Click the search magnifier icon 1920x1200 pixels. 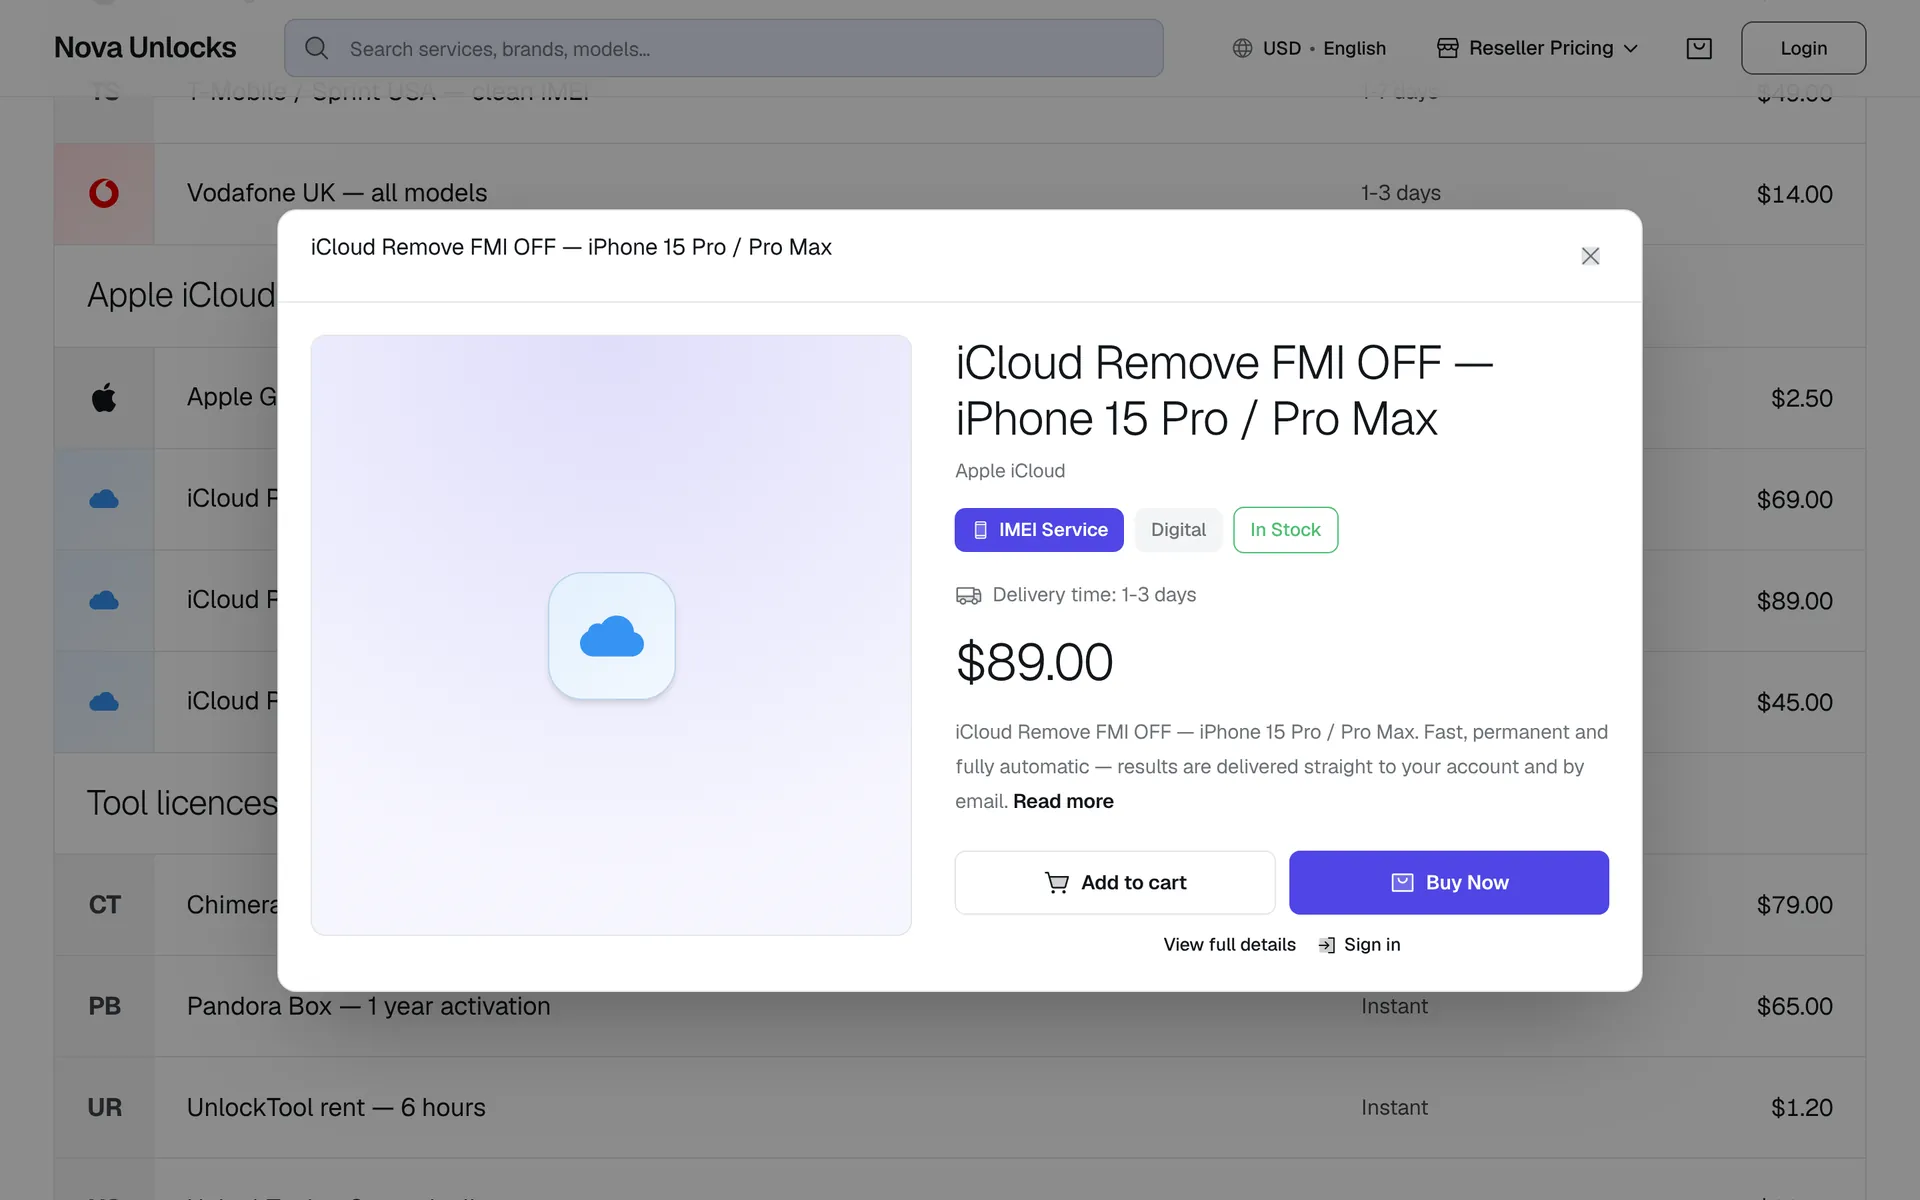click(x=317, y=48)
